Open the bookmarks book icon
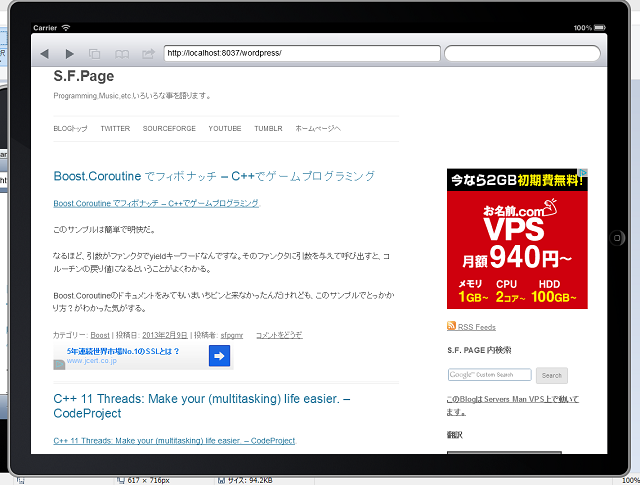 coord(122,53)
